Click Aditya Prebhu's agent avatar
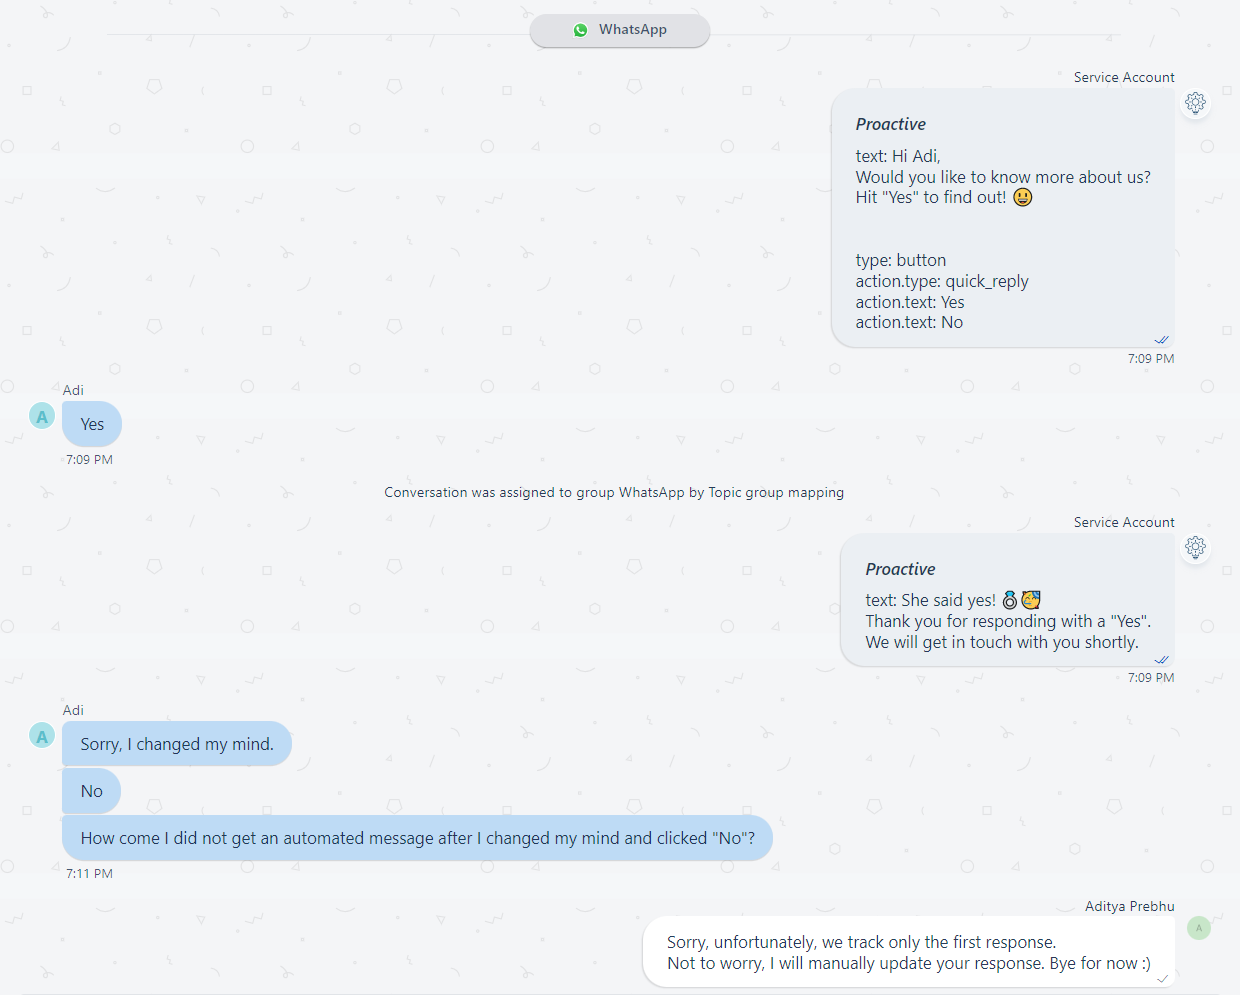 pyautogui.click(x=1199, y=928)
